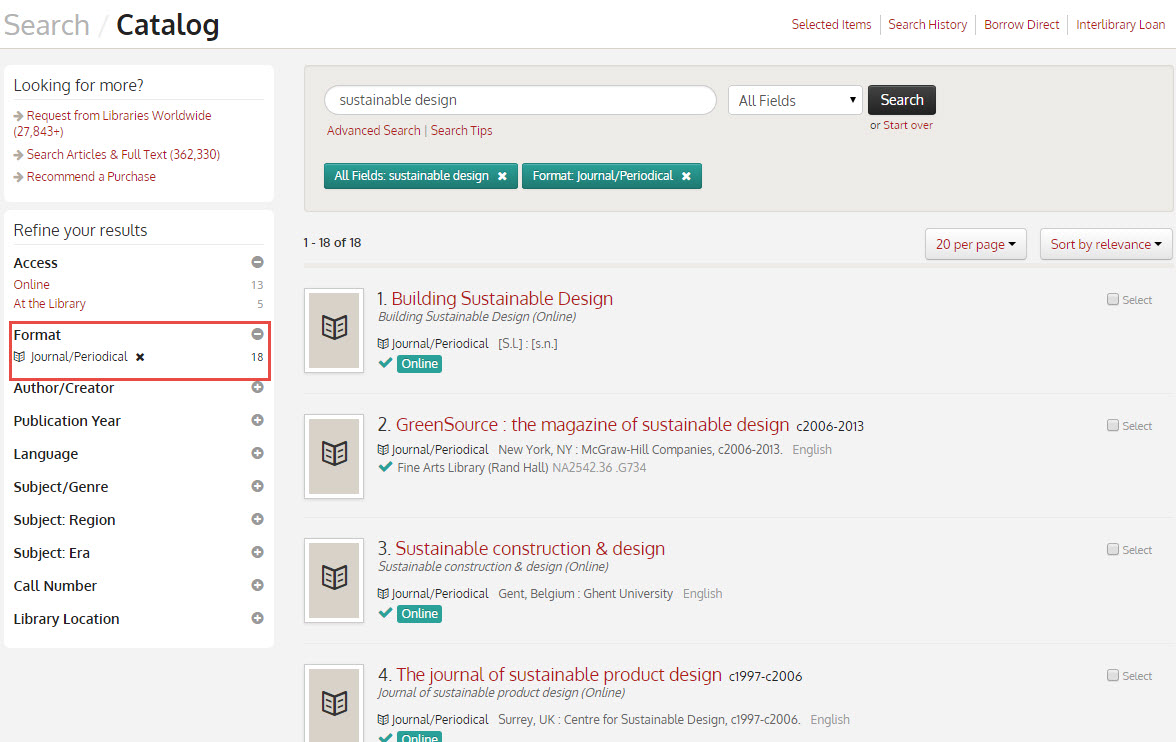Viewport: 1176px width, 742px height.
Task: Expand the Author/Creator facet
Action: [257, 387]
